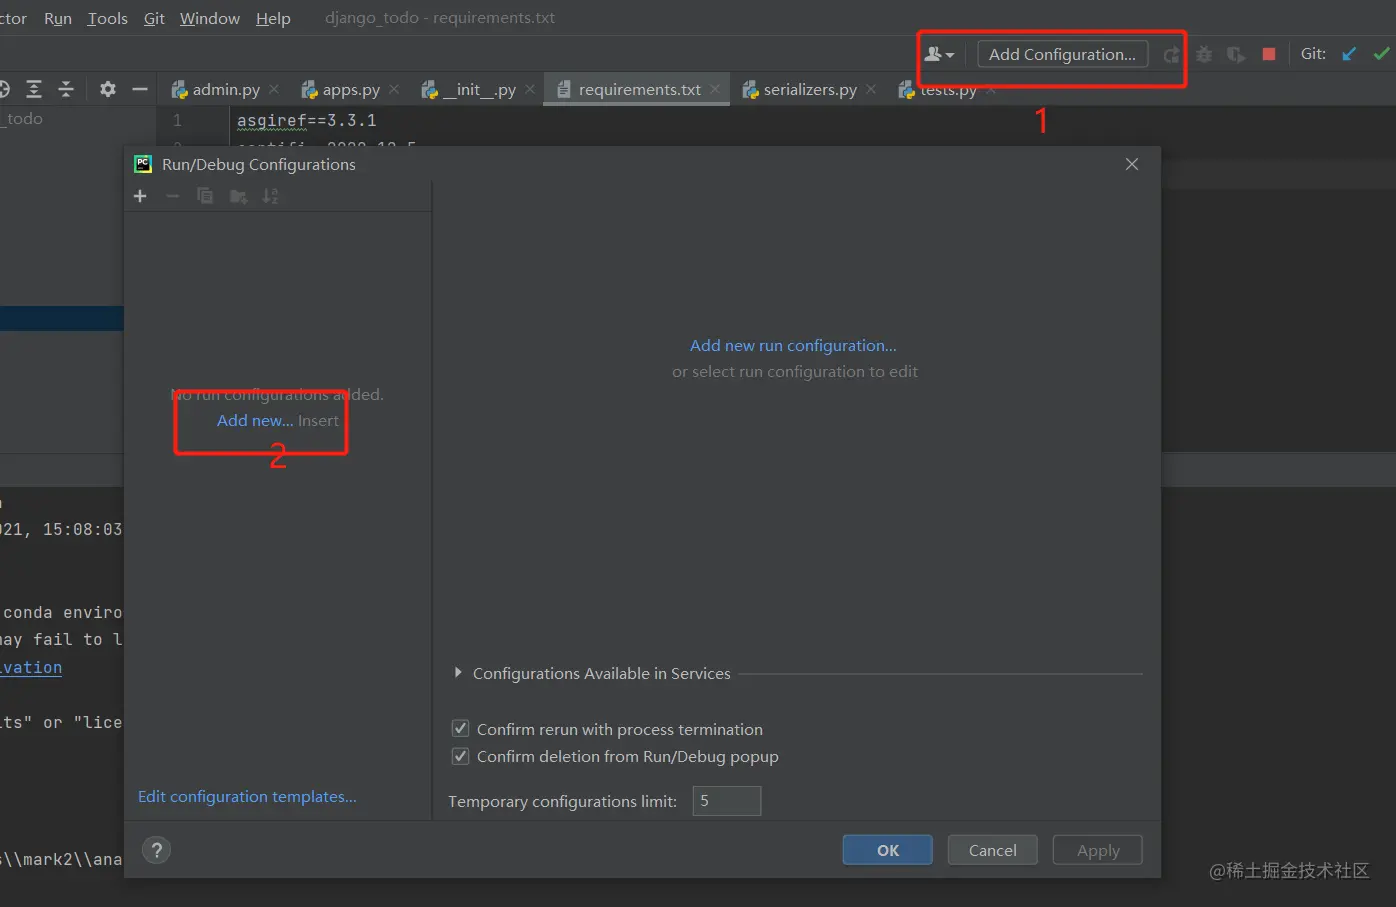Click the Collapse All icon in project panel
The image size is (1396, 907).
point(66,89)
